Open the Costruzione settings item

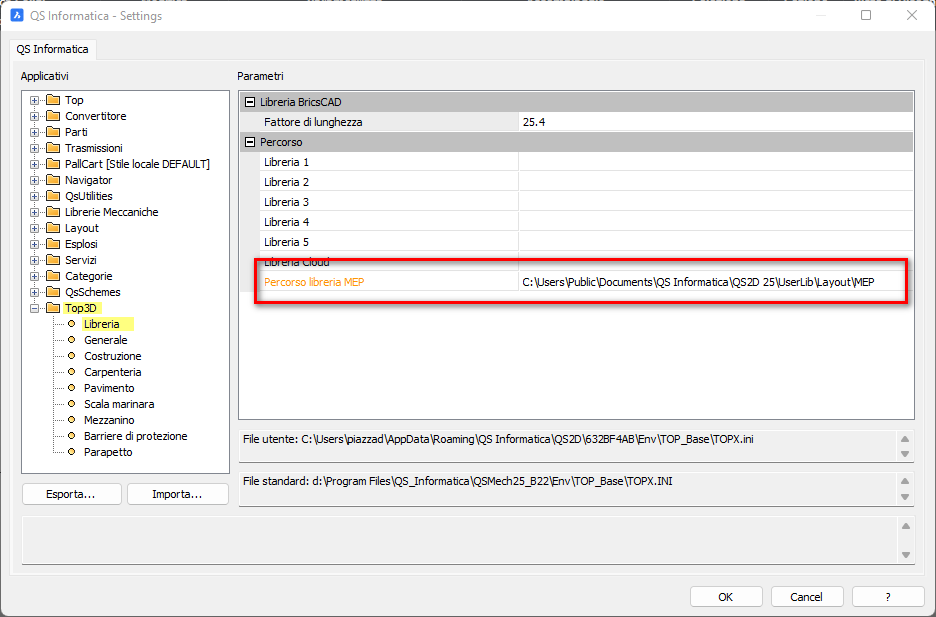tap(113, 356)
